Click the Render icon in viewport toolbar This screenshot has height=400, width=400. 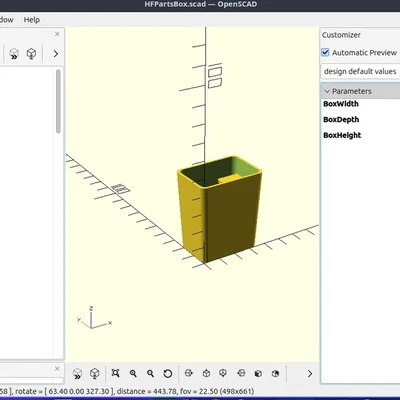95,373
